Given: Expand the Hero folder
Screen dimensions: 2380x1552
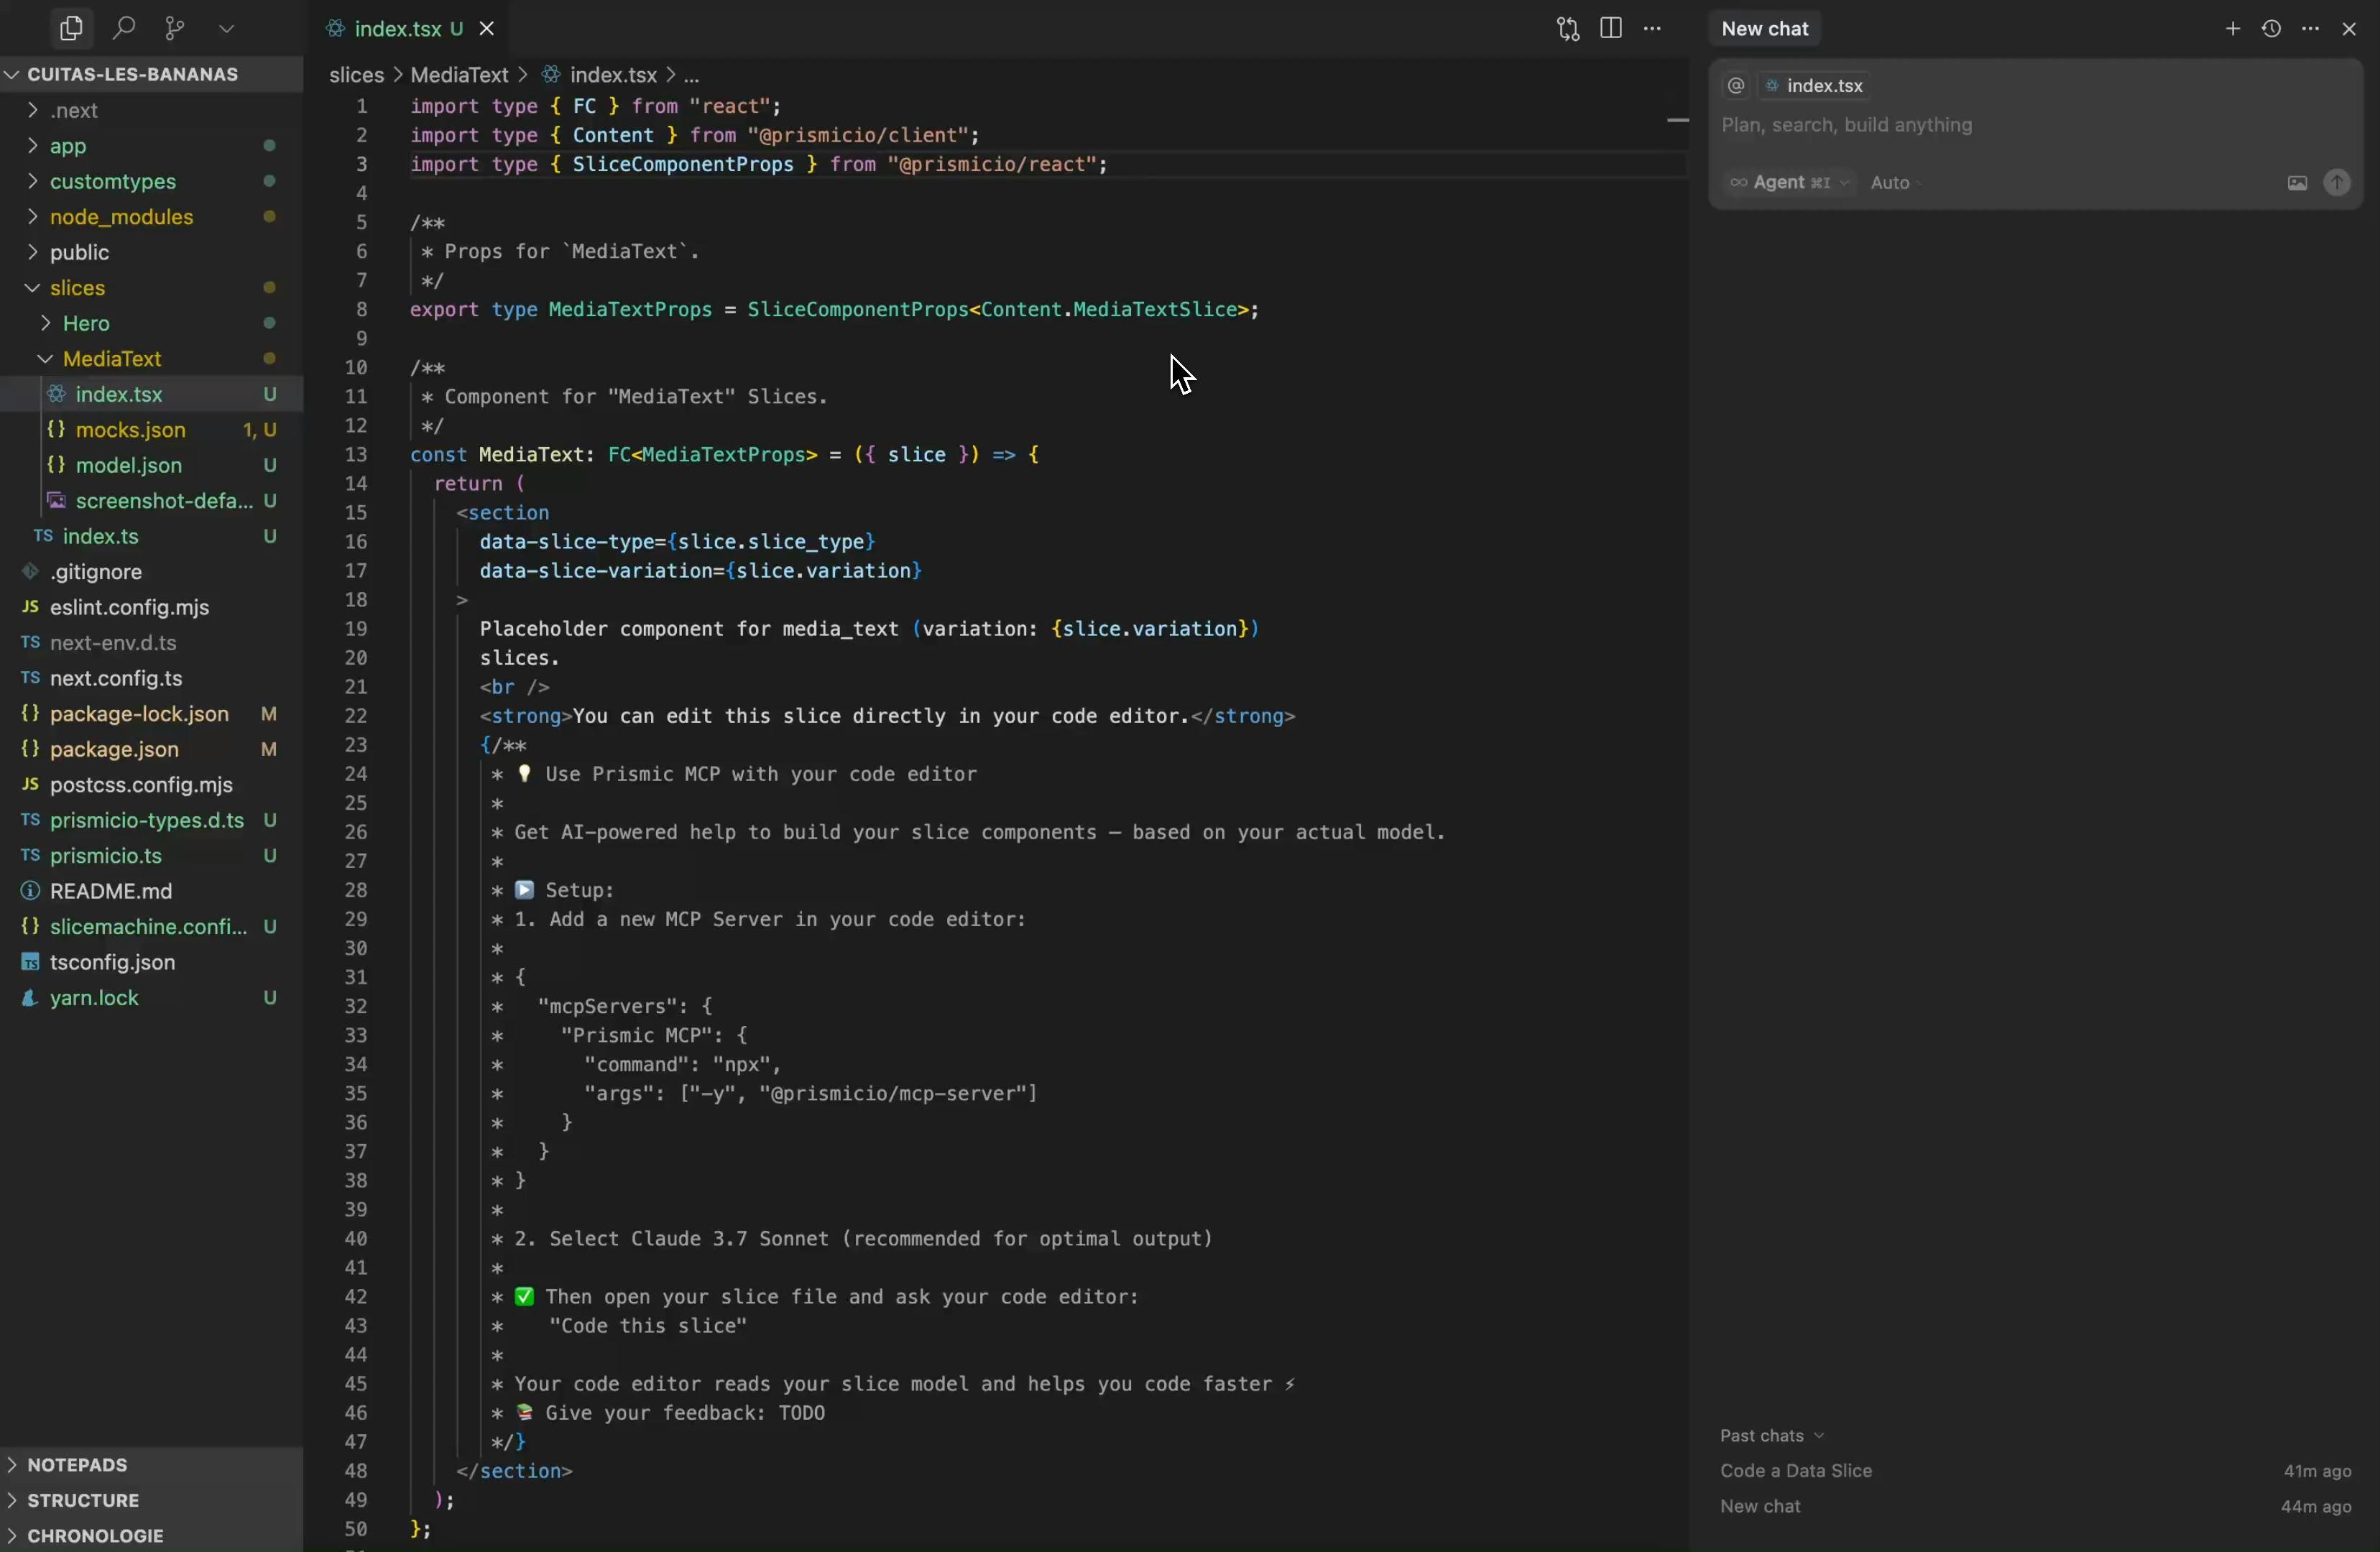Looking at the screenshot, I should (86, 324).
